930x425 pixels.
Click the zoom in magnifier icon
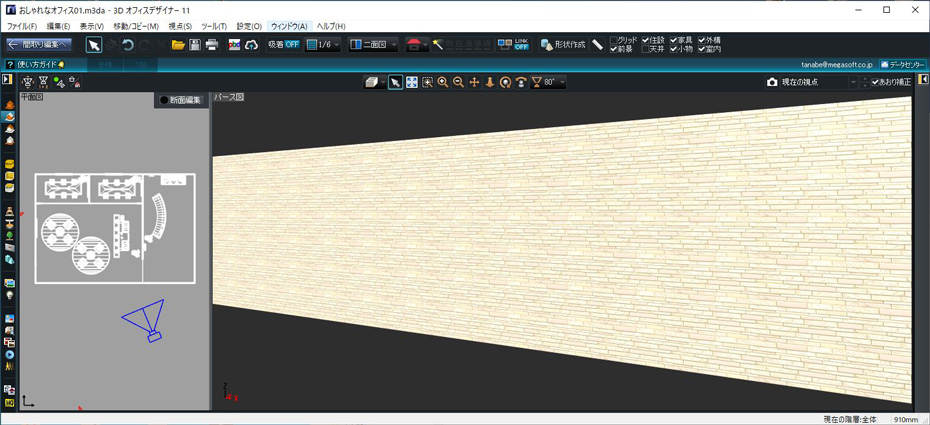[443, 82]
